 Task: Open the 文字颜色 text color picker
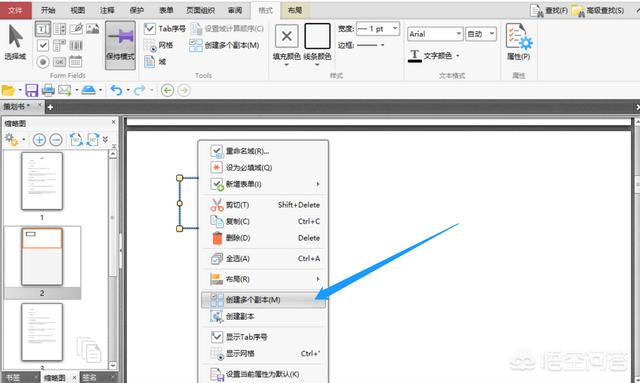coord(433,56)
